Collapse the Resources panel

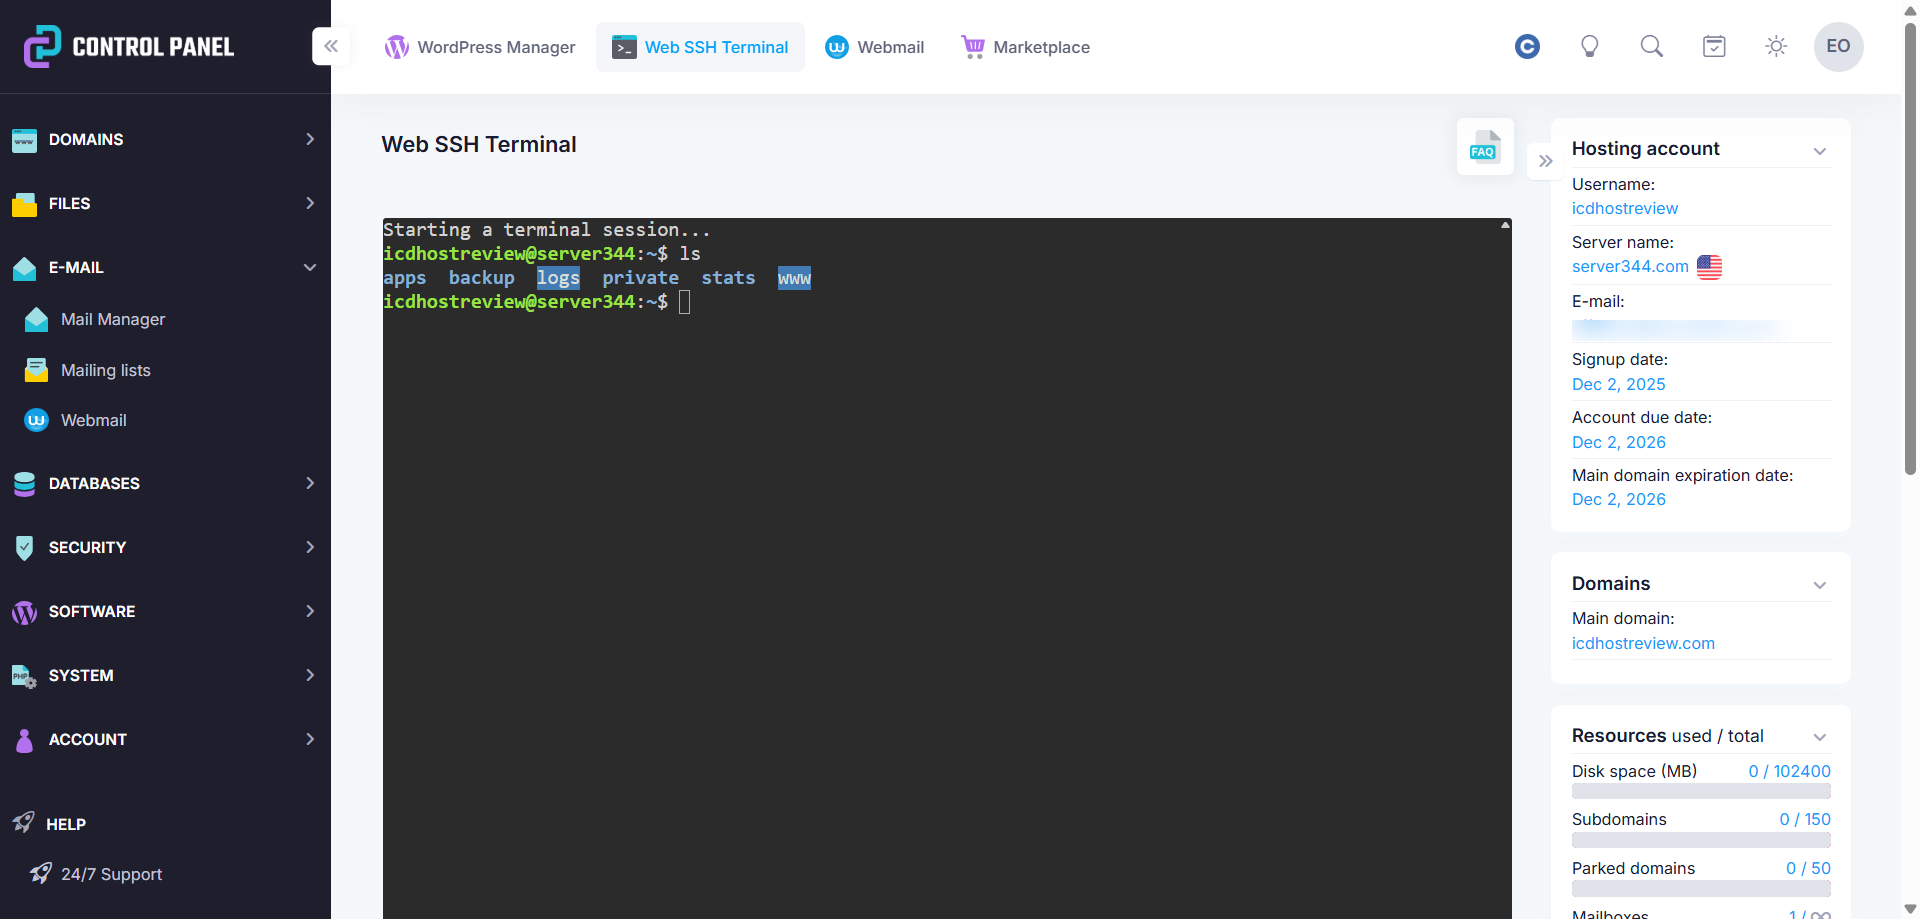1820,737
